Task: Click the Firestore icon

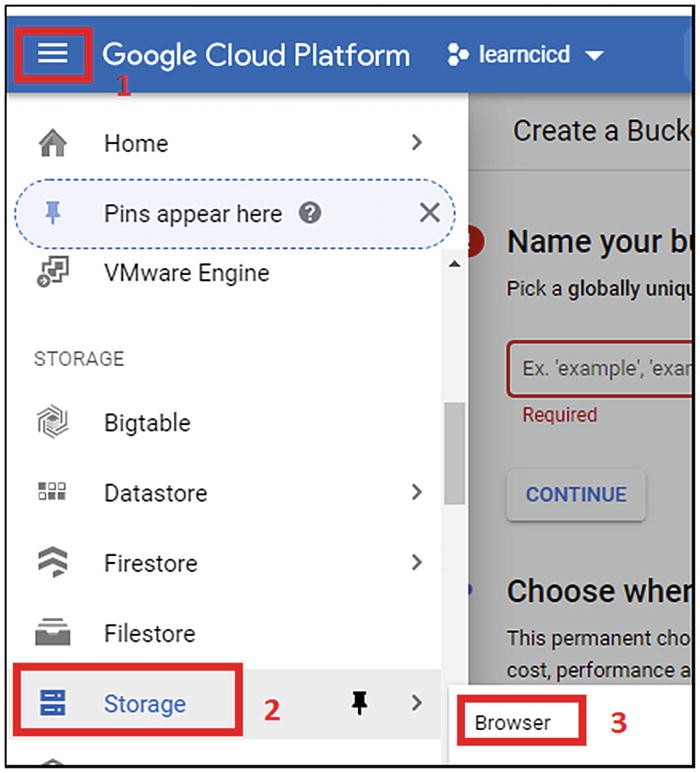Action: [52, 563]
